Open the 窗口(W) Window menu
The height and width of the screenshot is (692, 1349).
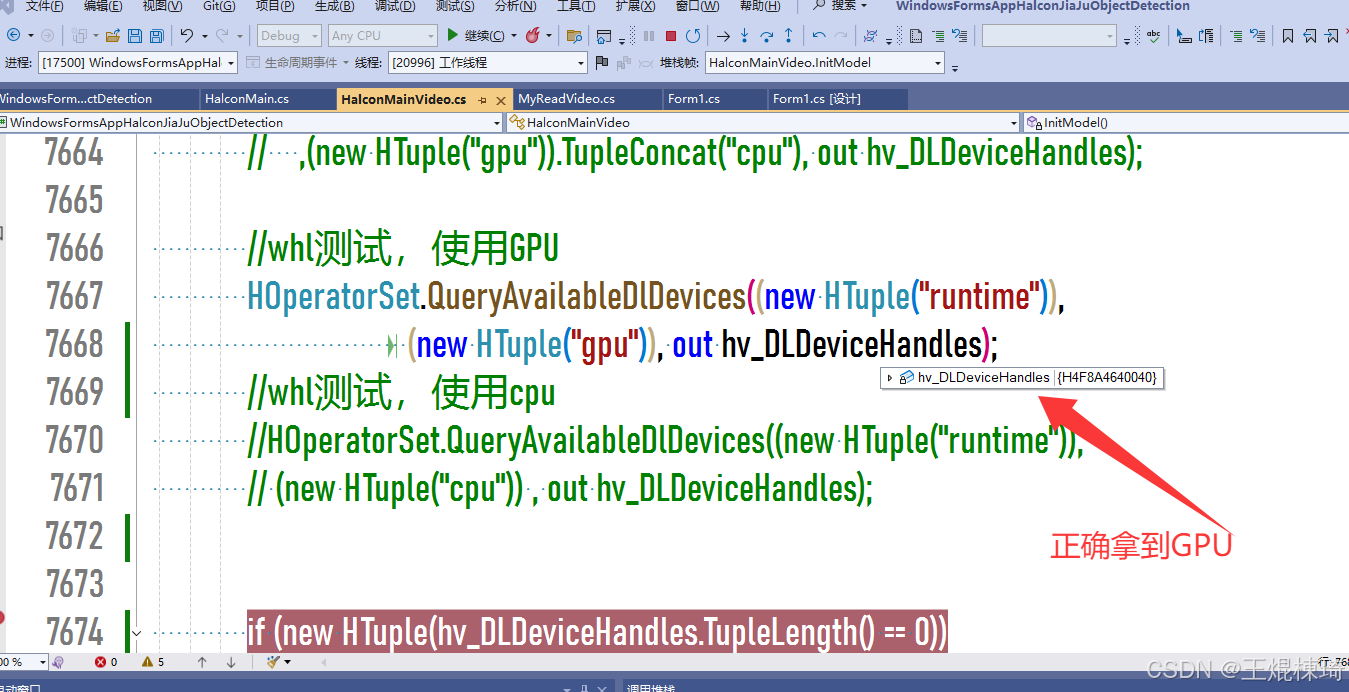pos(697,6)
